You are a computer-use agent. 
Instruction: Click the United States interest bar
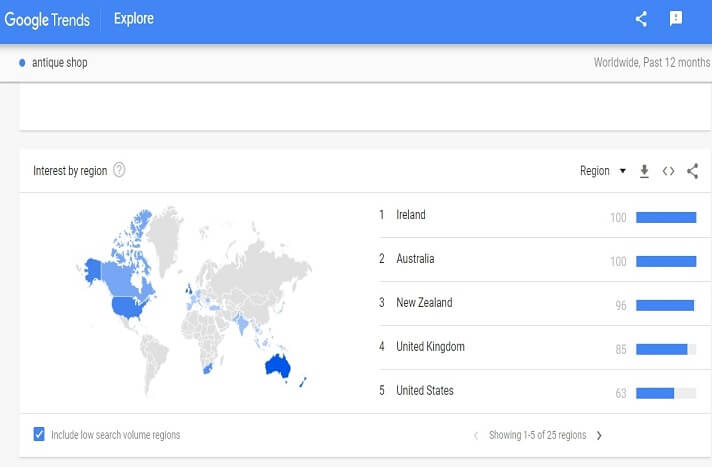pos(655,392)
